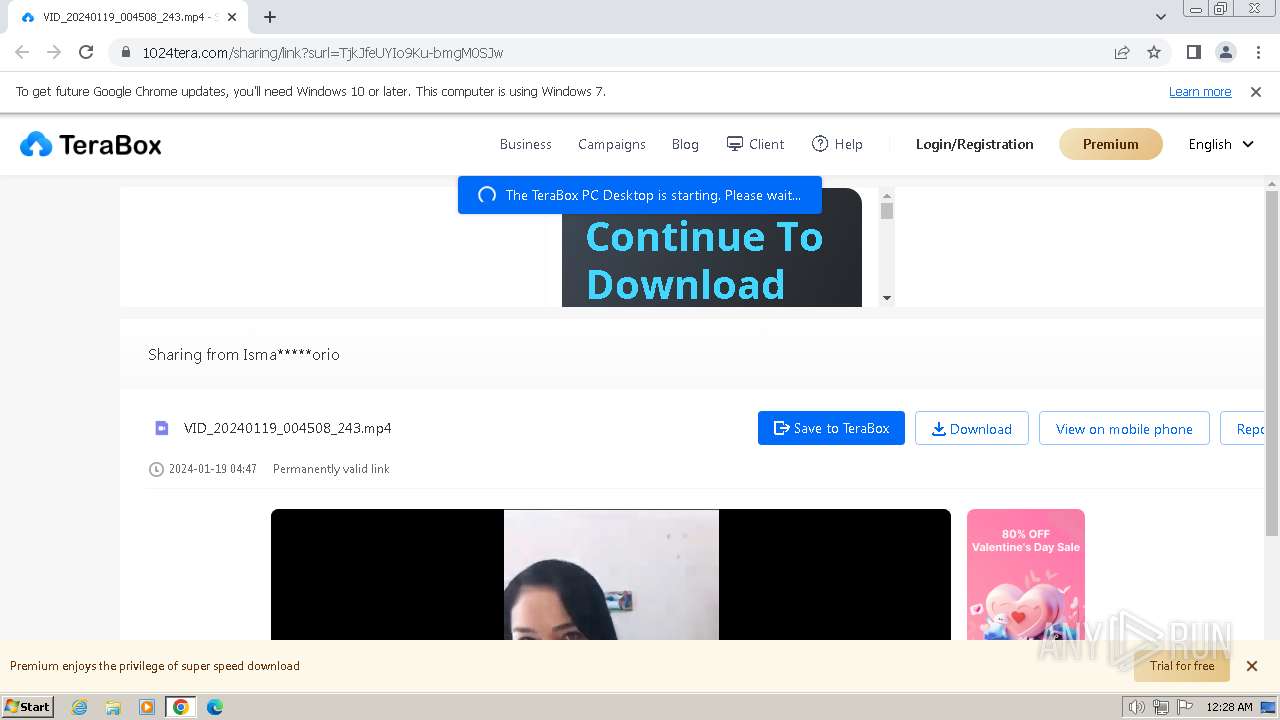Click the Download button
The height and width of the screenshot is (720, 1280).
(x=972, y=428)
